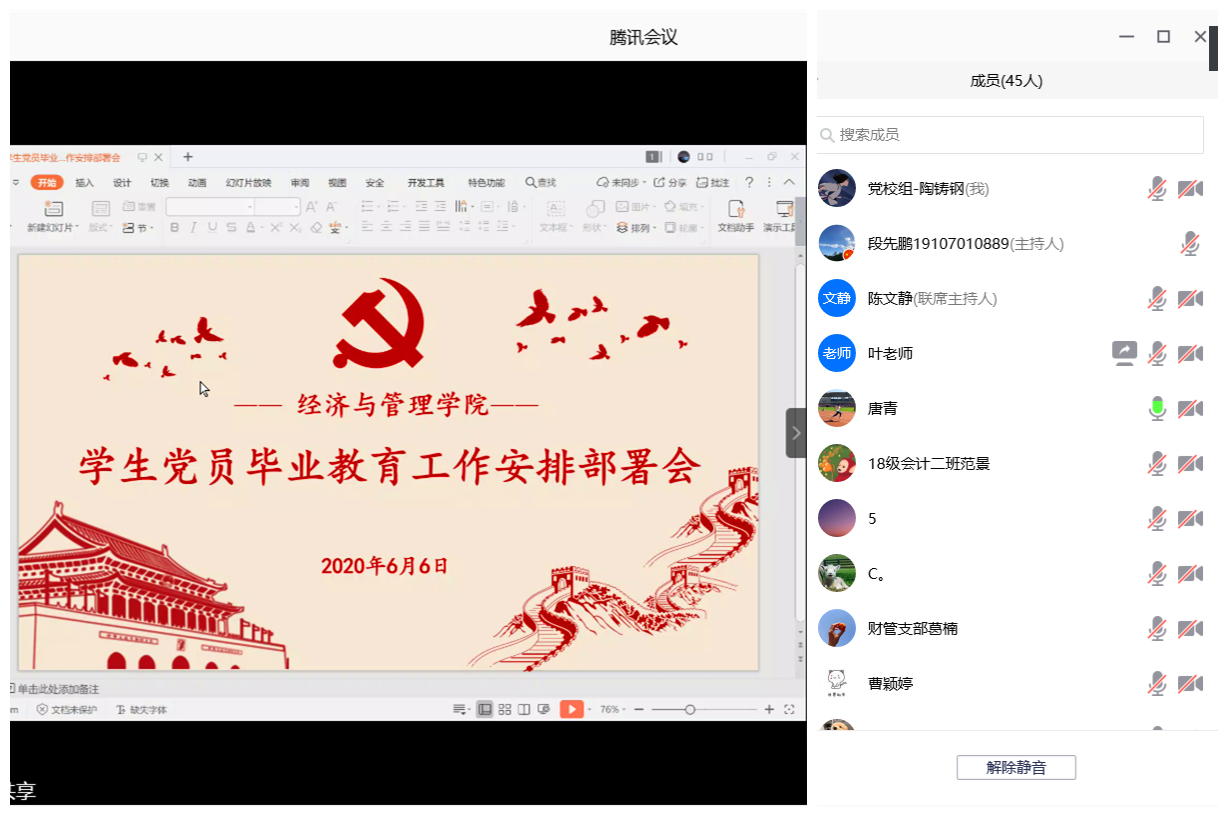Image resolution: width=1228 pixels, height=817 pixels.
Task: Collapse the WPS ribbon using the chevron
Action: tap(789, 183)
